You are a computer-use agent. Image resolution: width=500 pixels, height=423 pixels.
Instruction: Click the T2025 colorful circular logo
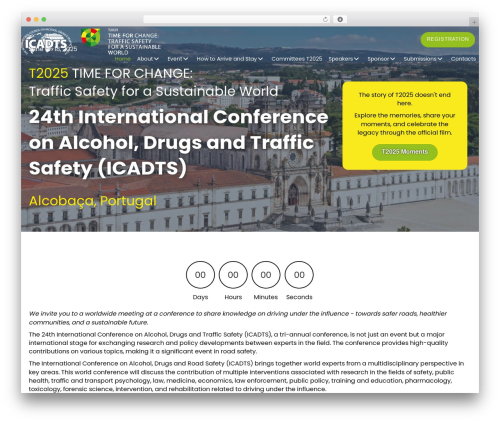pos(91,37)
